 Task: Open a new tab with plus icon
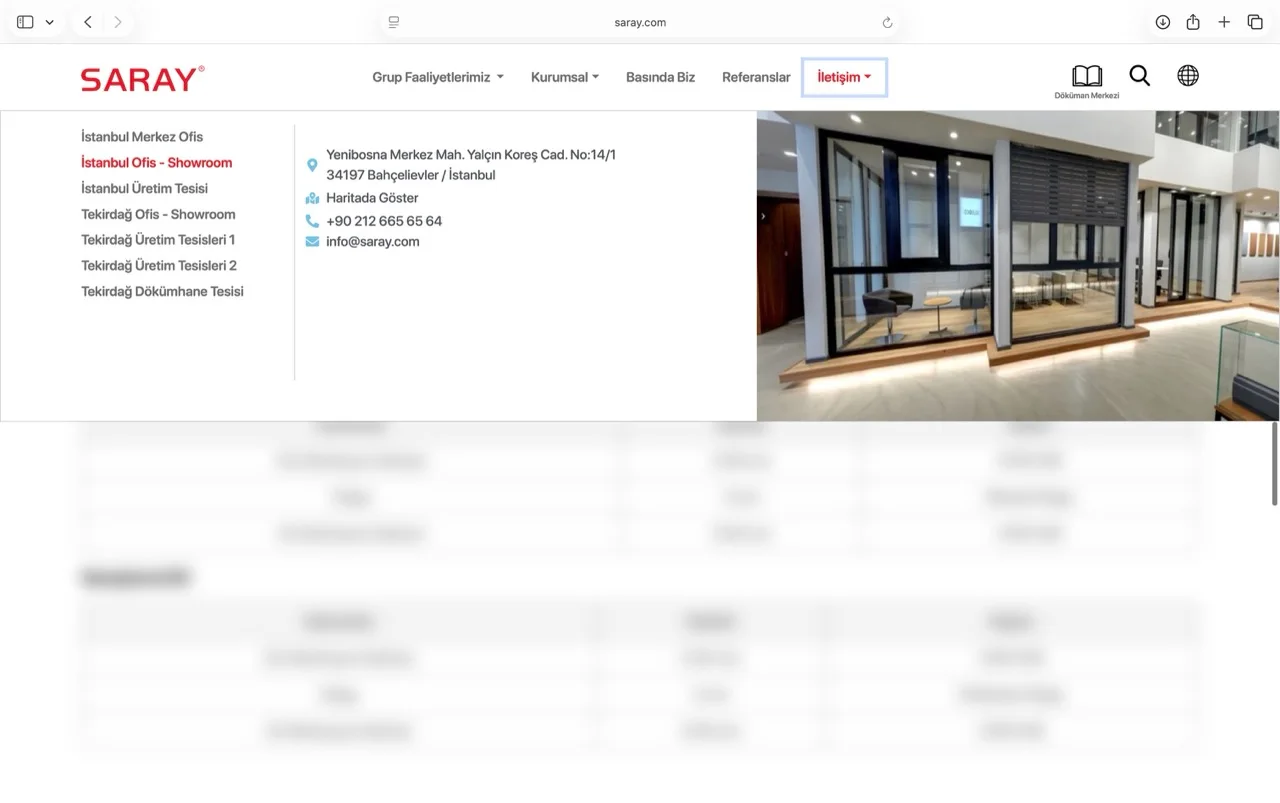pos(1224,22)
